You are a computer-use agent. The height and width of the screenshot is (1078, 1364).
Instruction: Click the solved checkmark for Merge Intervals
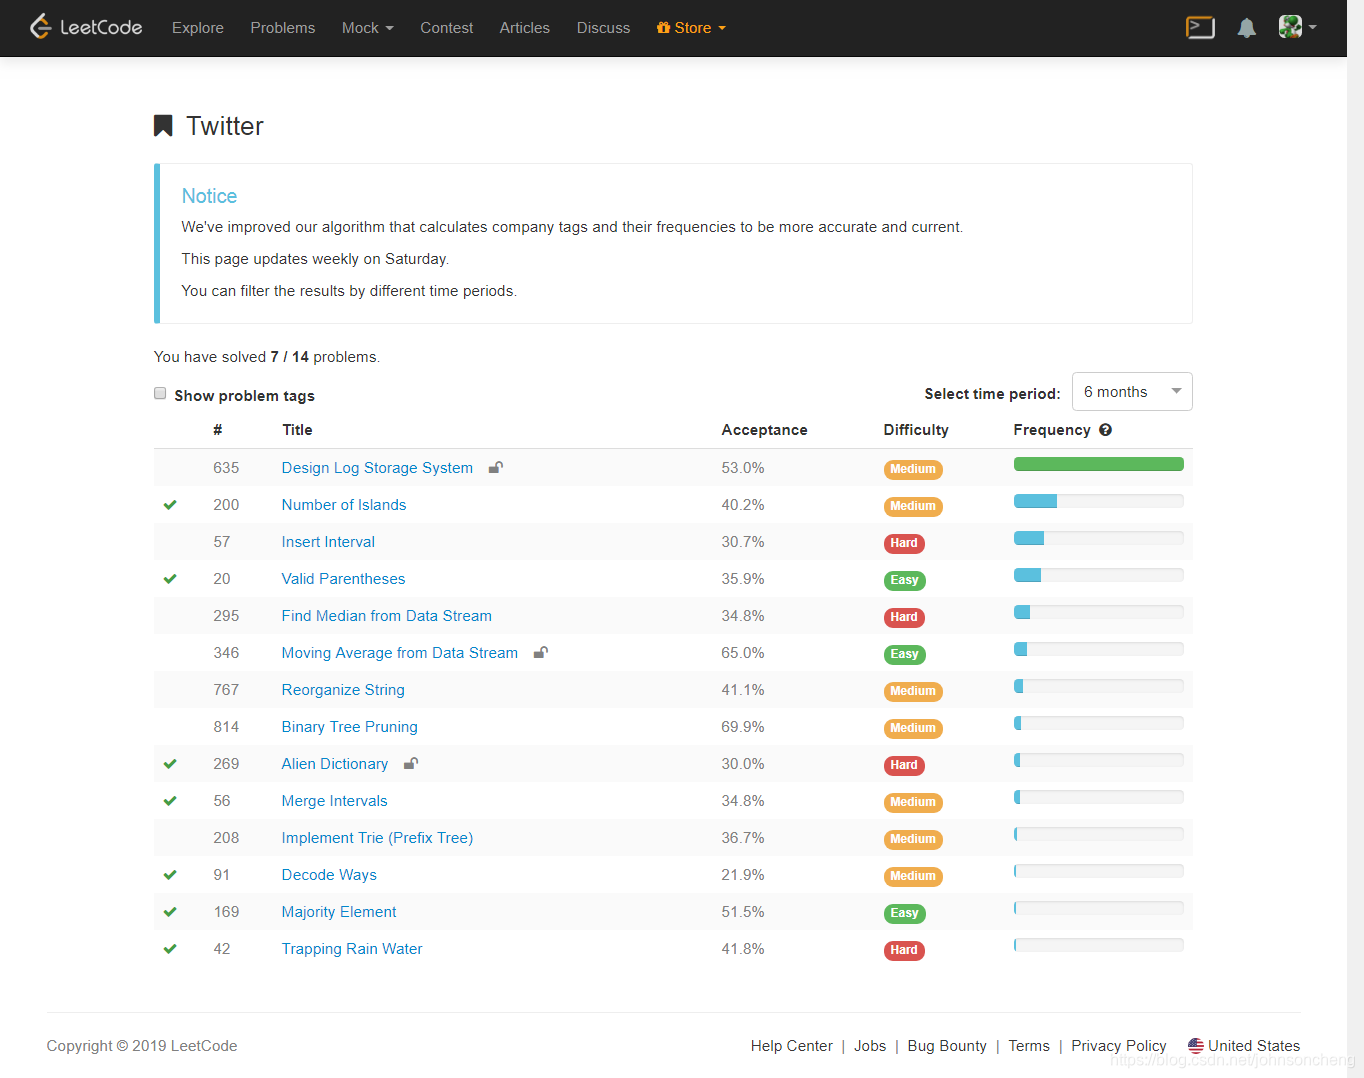pos(170,801)
